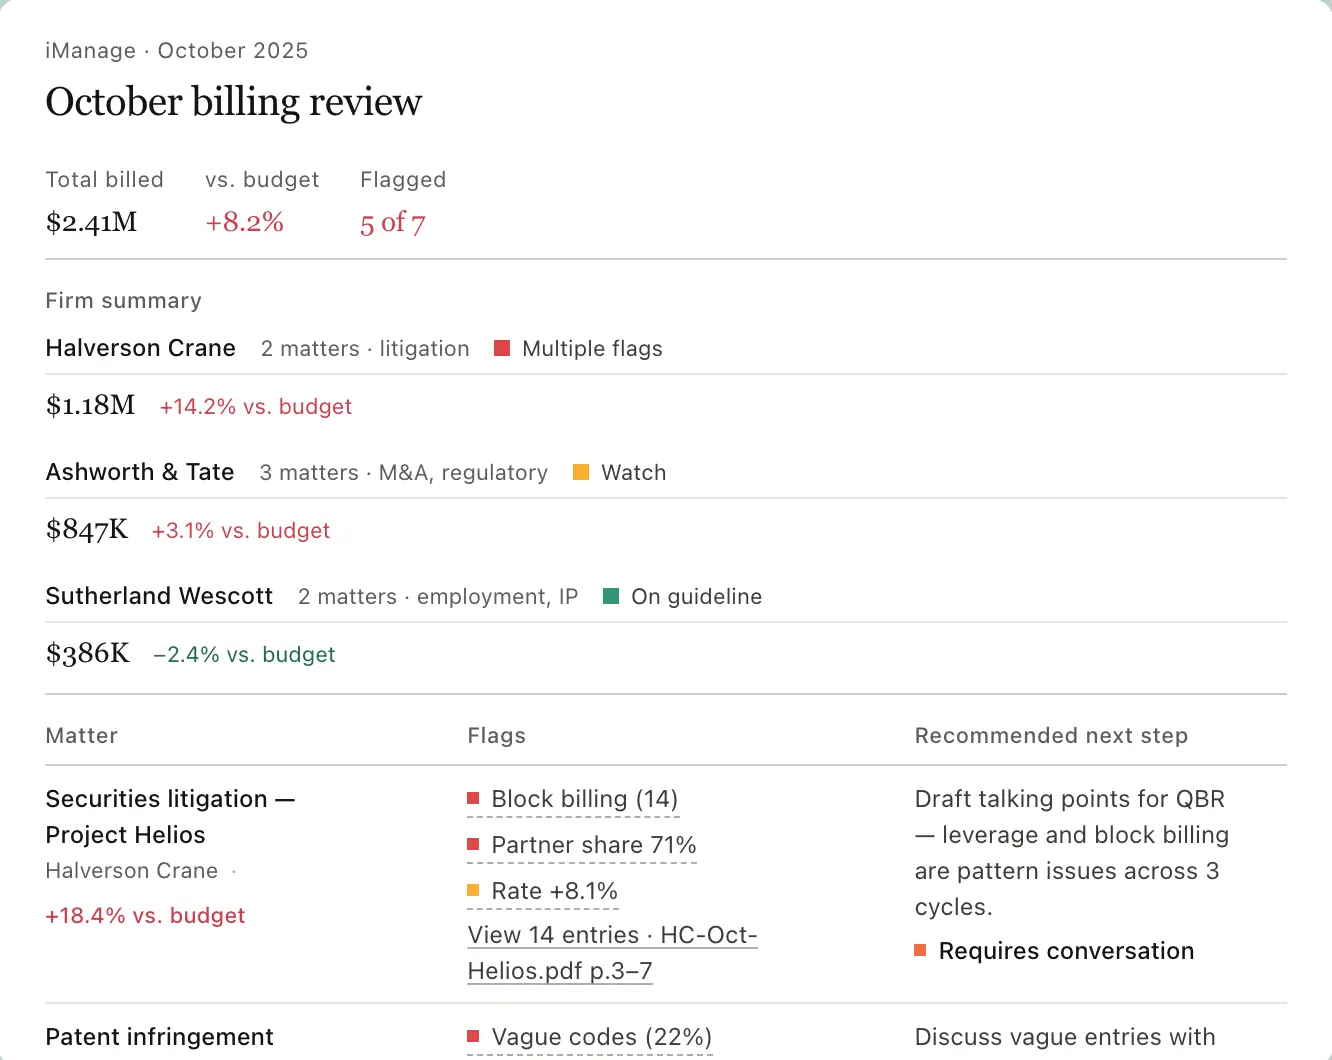The height and width of the screenshot is (1060, 1332).
Task: Click 2 matters · litigation text
Action: point(365,349)
